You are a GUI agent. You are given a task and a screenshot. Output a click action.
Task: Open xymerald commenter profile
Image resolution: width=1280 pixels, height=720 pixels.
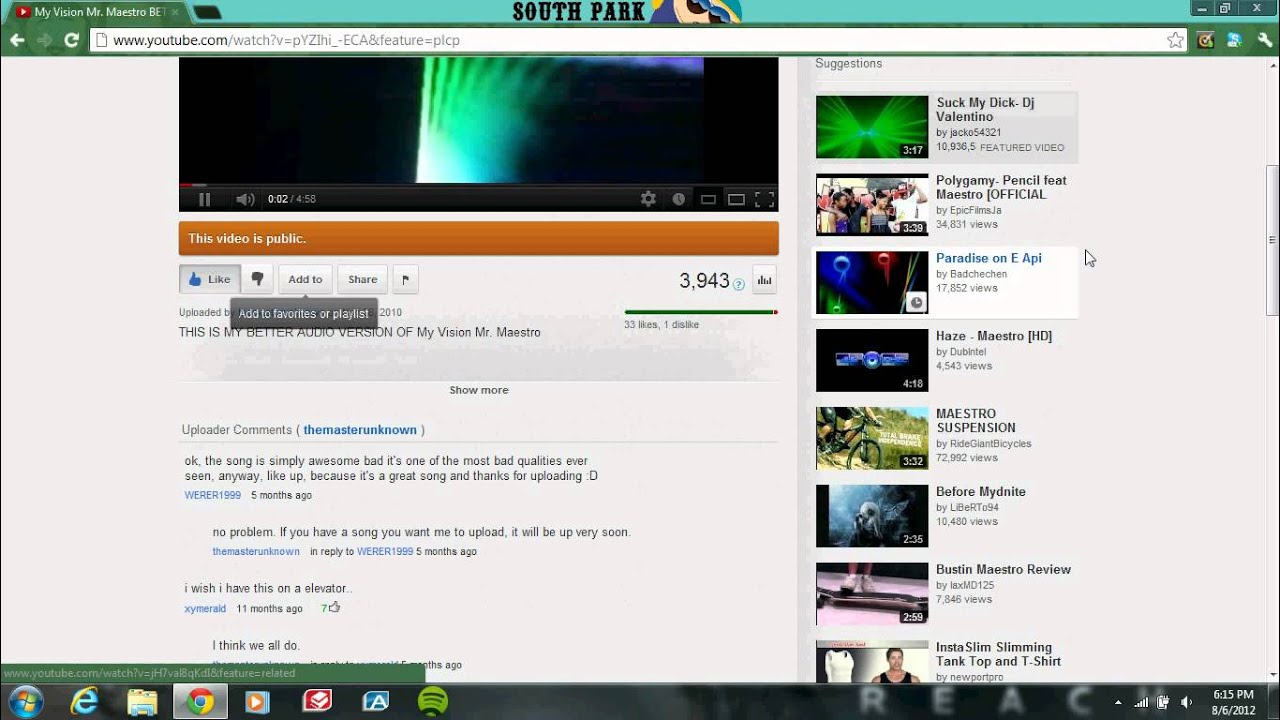(x=205, y=608)
